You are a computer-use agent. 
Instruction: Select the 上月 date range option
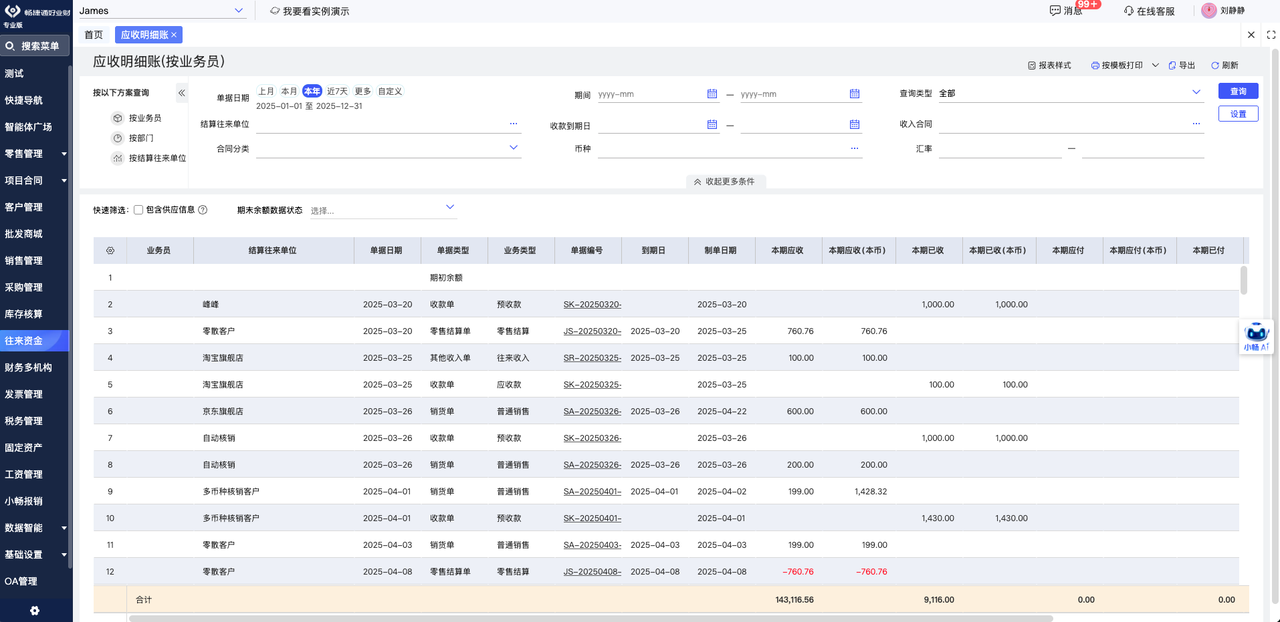pyautogui.click(x=266, y=91)
